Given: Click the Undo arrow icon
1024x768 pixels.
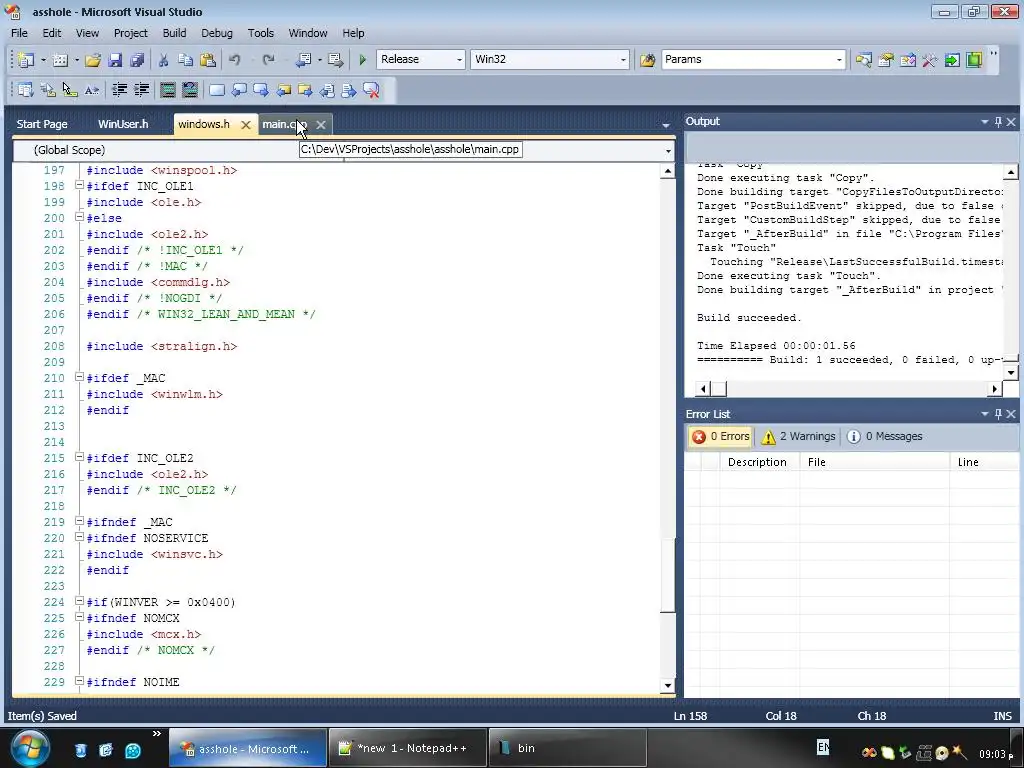Looking at the screenshot, I should (x=234, y=60).
